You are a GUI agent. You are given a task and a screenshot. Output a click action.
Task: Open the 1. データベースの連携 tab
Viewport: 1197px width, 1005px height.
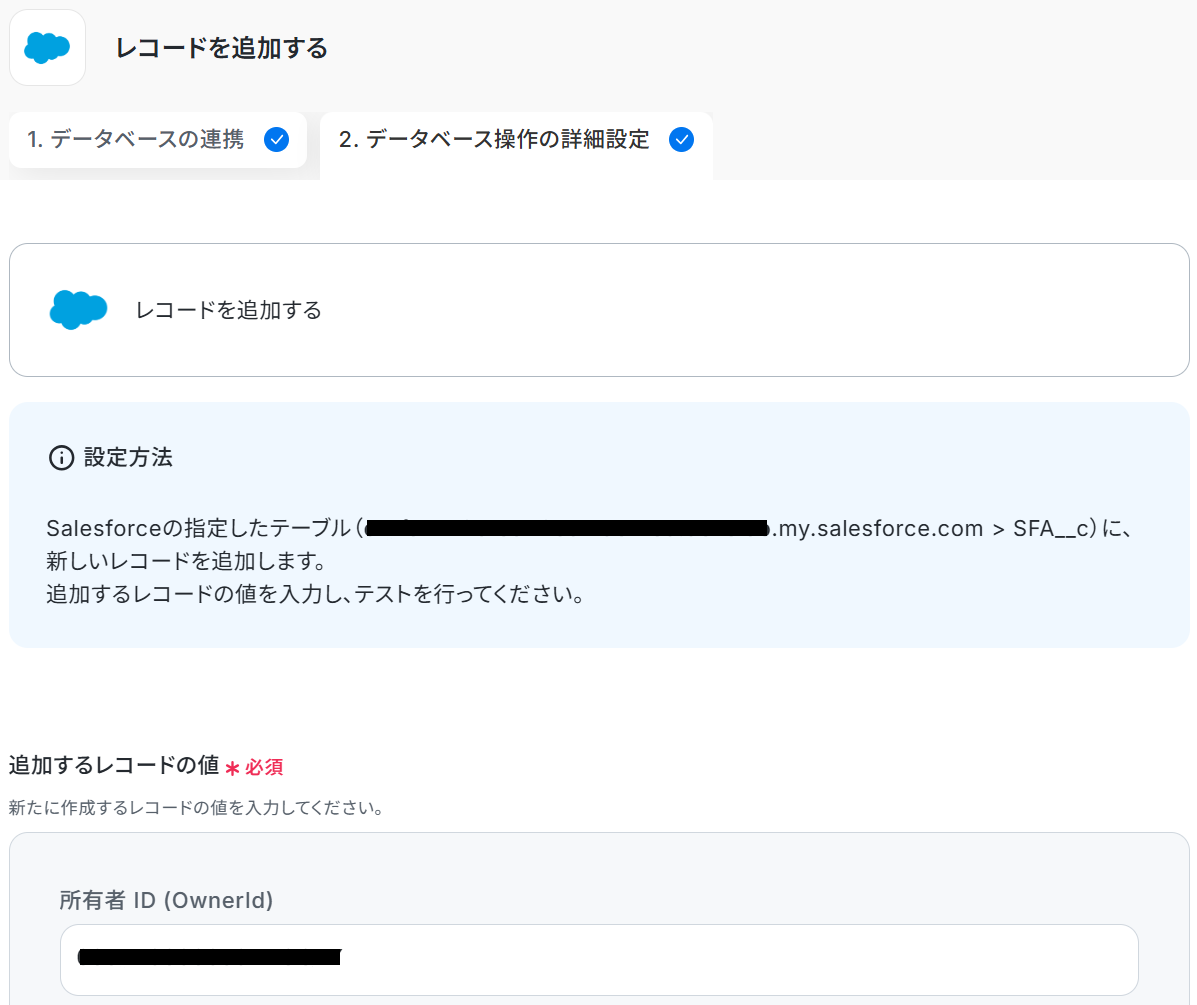point(158,140)
